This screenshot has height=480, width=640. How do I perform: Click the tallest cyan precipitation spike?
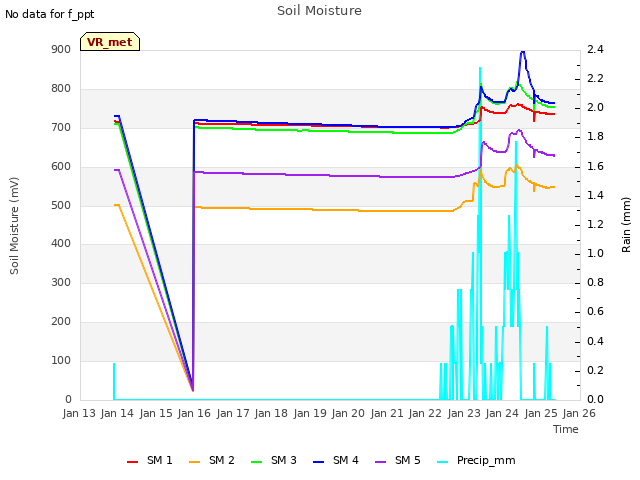pyautogui.click(x=480, y=69)
